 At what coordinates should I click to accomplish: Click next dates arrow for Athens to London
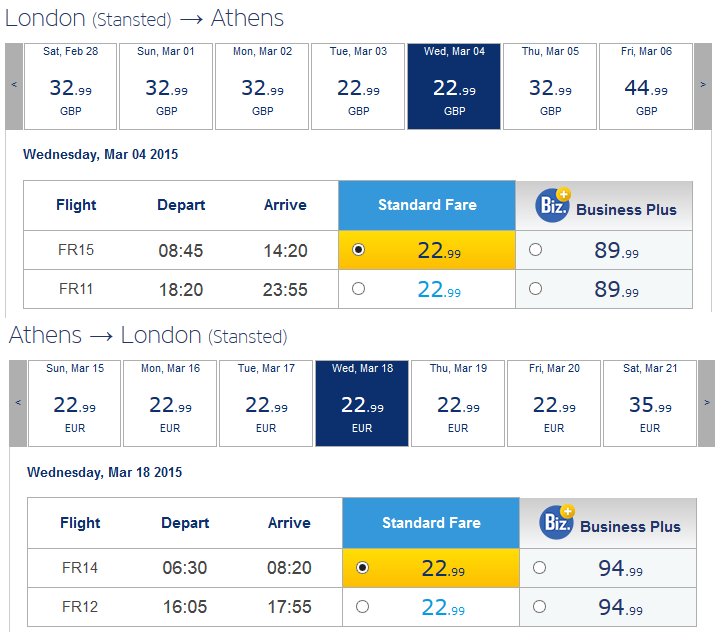click(706, 403)
